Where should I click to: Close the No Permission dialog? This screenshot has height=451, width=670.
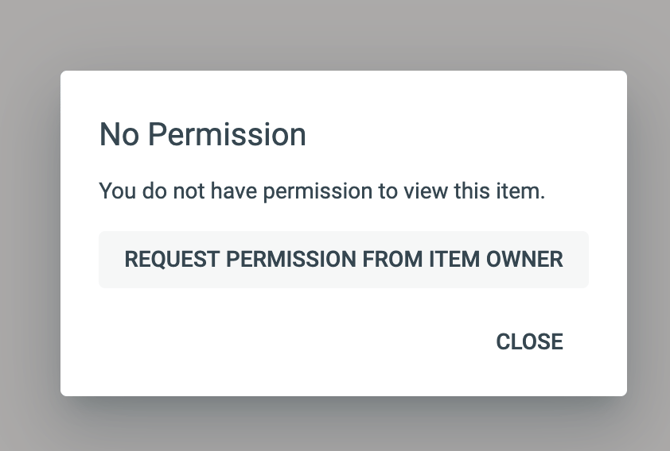[529, 342]
